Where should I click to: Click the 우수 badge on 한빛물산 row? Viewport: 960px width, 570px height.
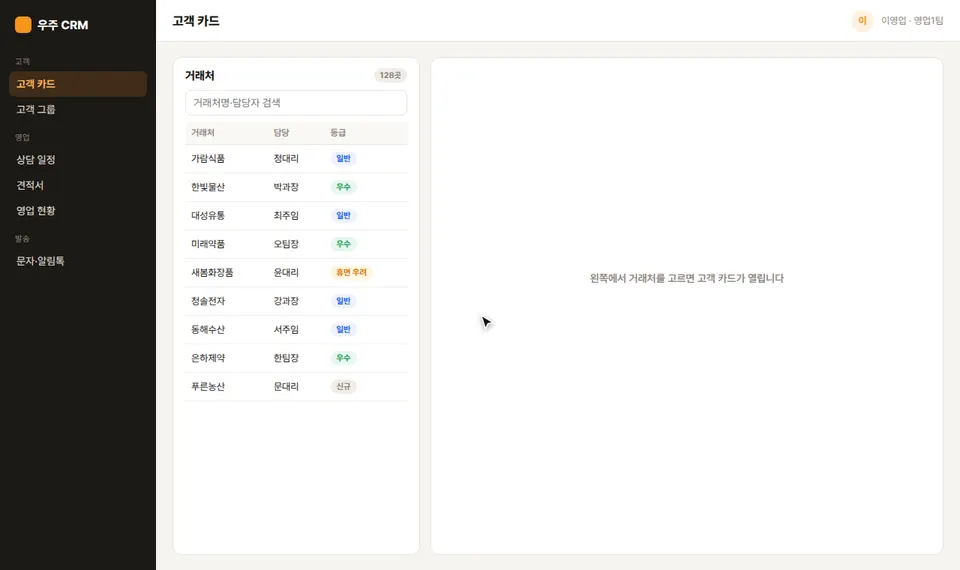point(343,187)
